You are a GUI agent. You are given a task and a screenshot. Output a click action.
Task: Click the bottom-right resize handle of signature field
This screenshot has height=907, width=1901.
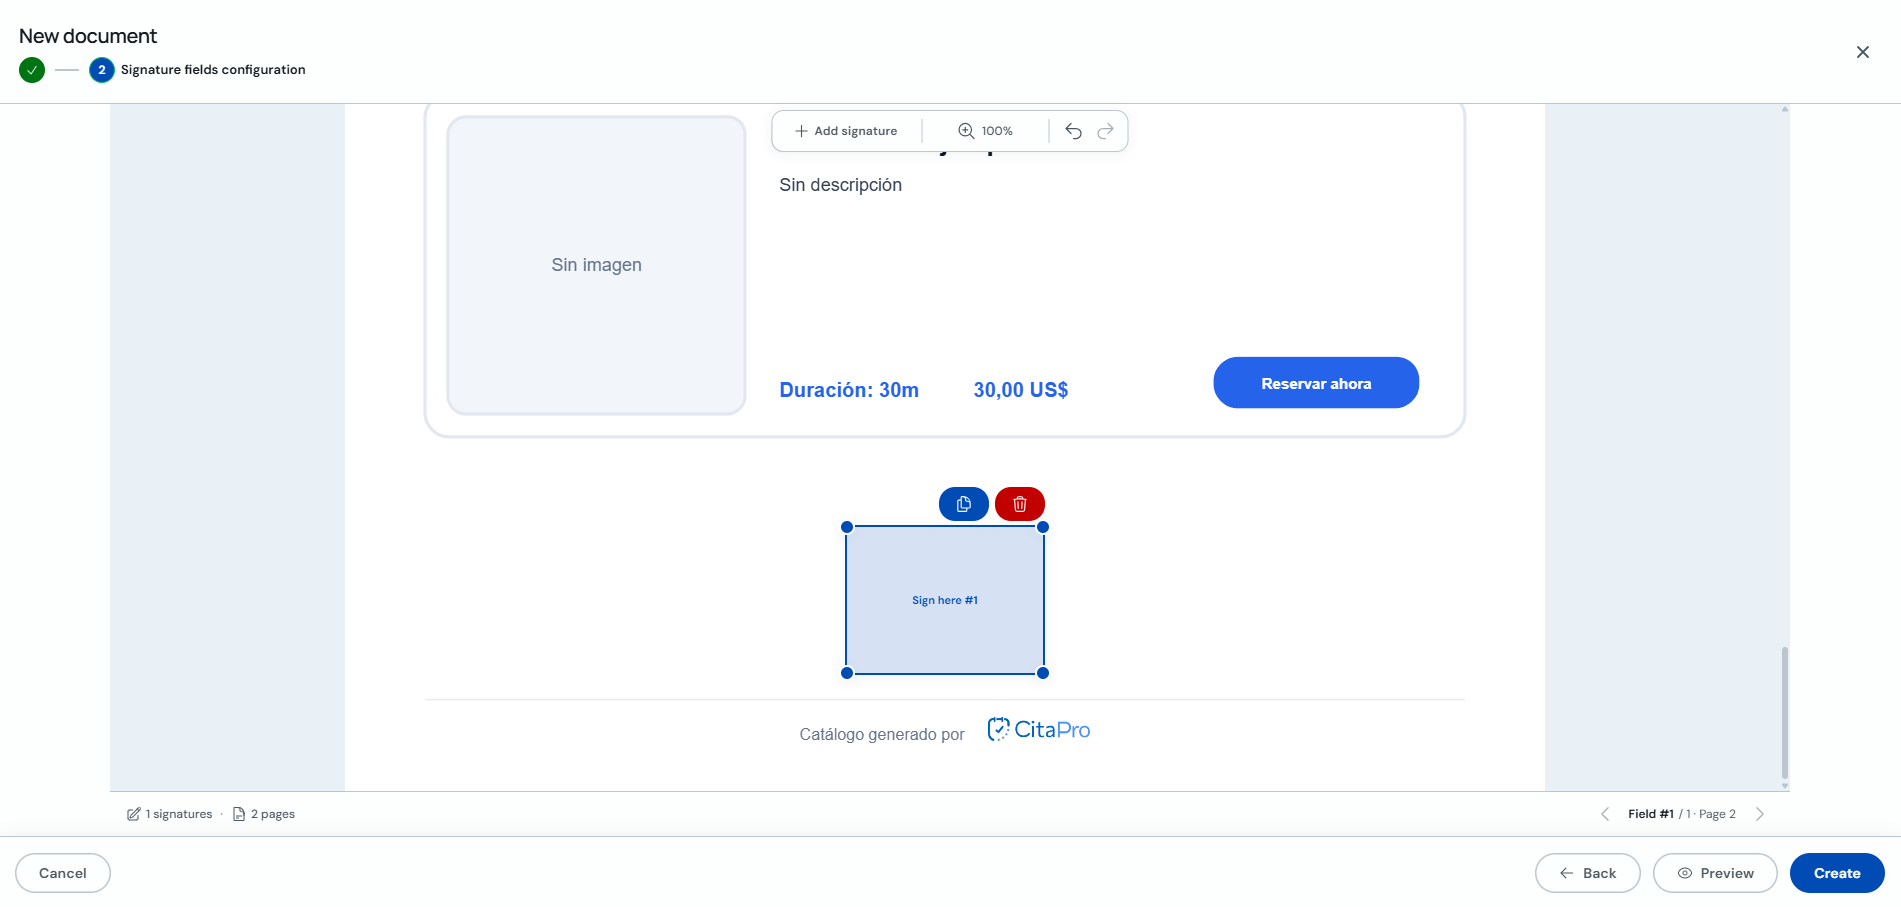pyautogui.click(x=1043, y=673)
